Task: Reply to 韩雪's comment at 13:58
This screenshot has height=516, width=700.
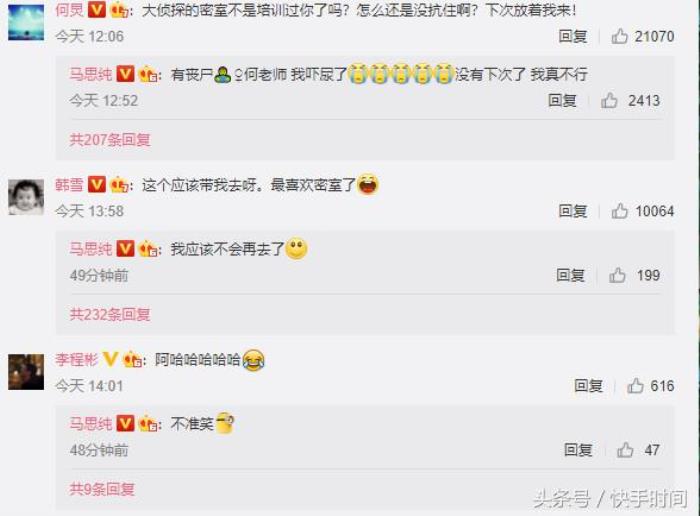Action: click(573, 211)
